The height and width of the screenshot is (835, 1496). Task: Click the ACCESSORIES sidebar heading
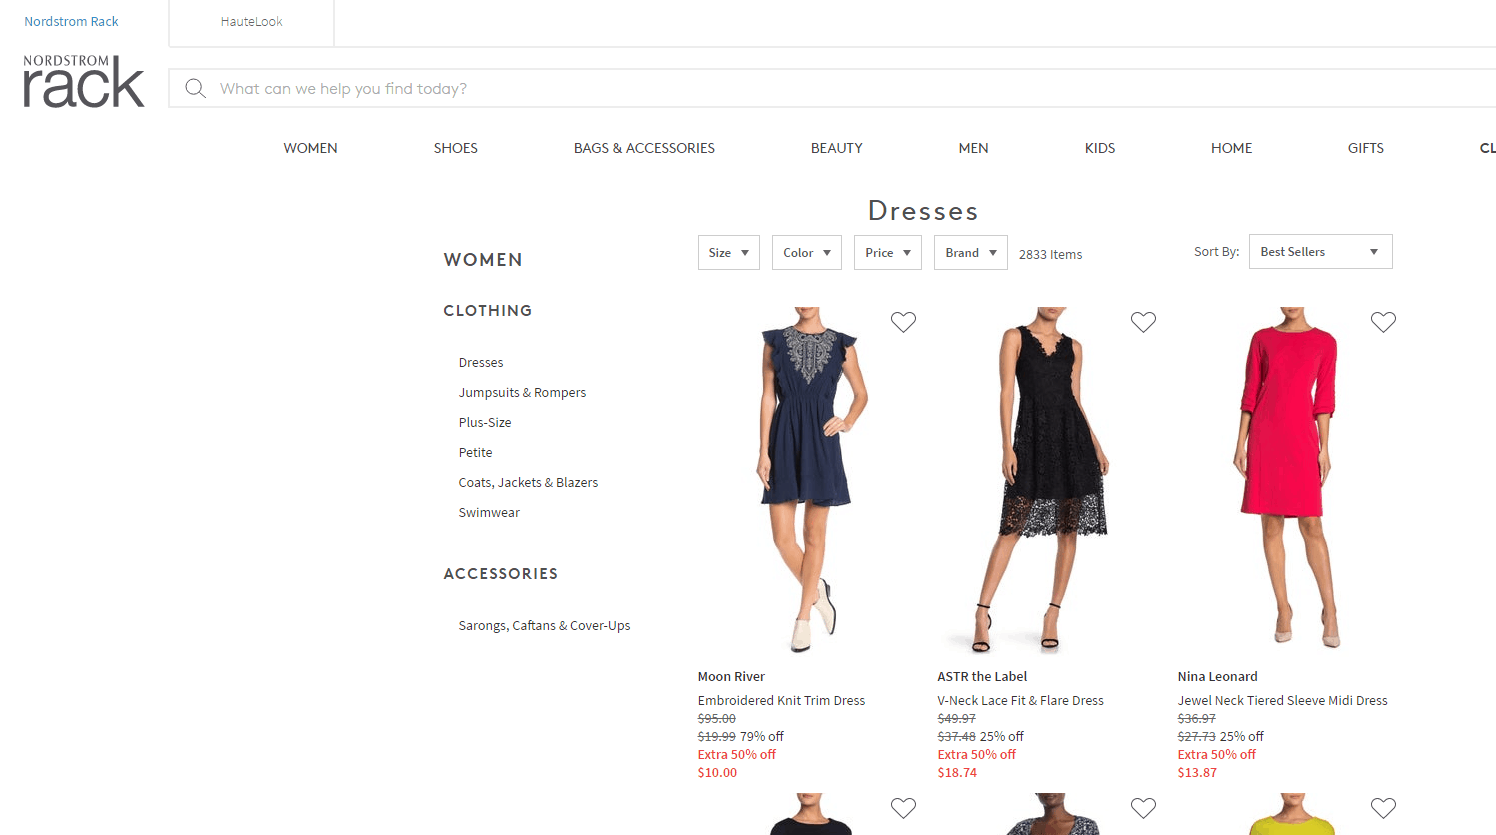501,574
